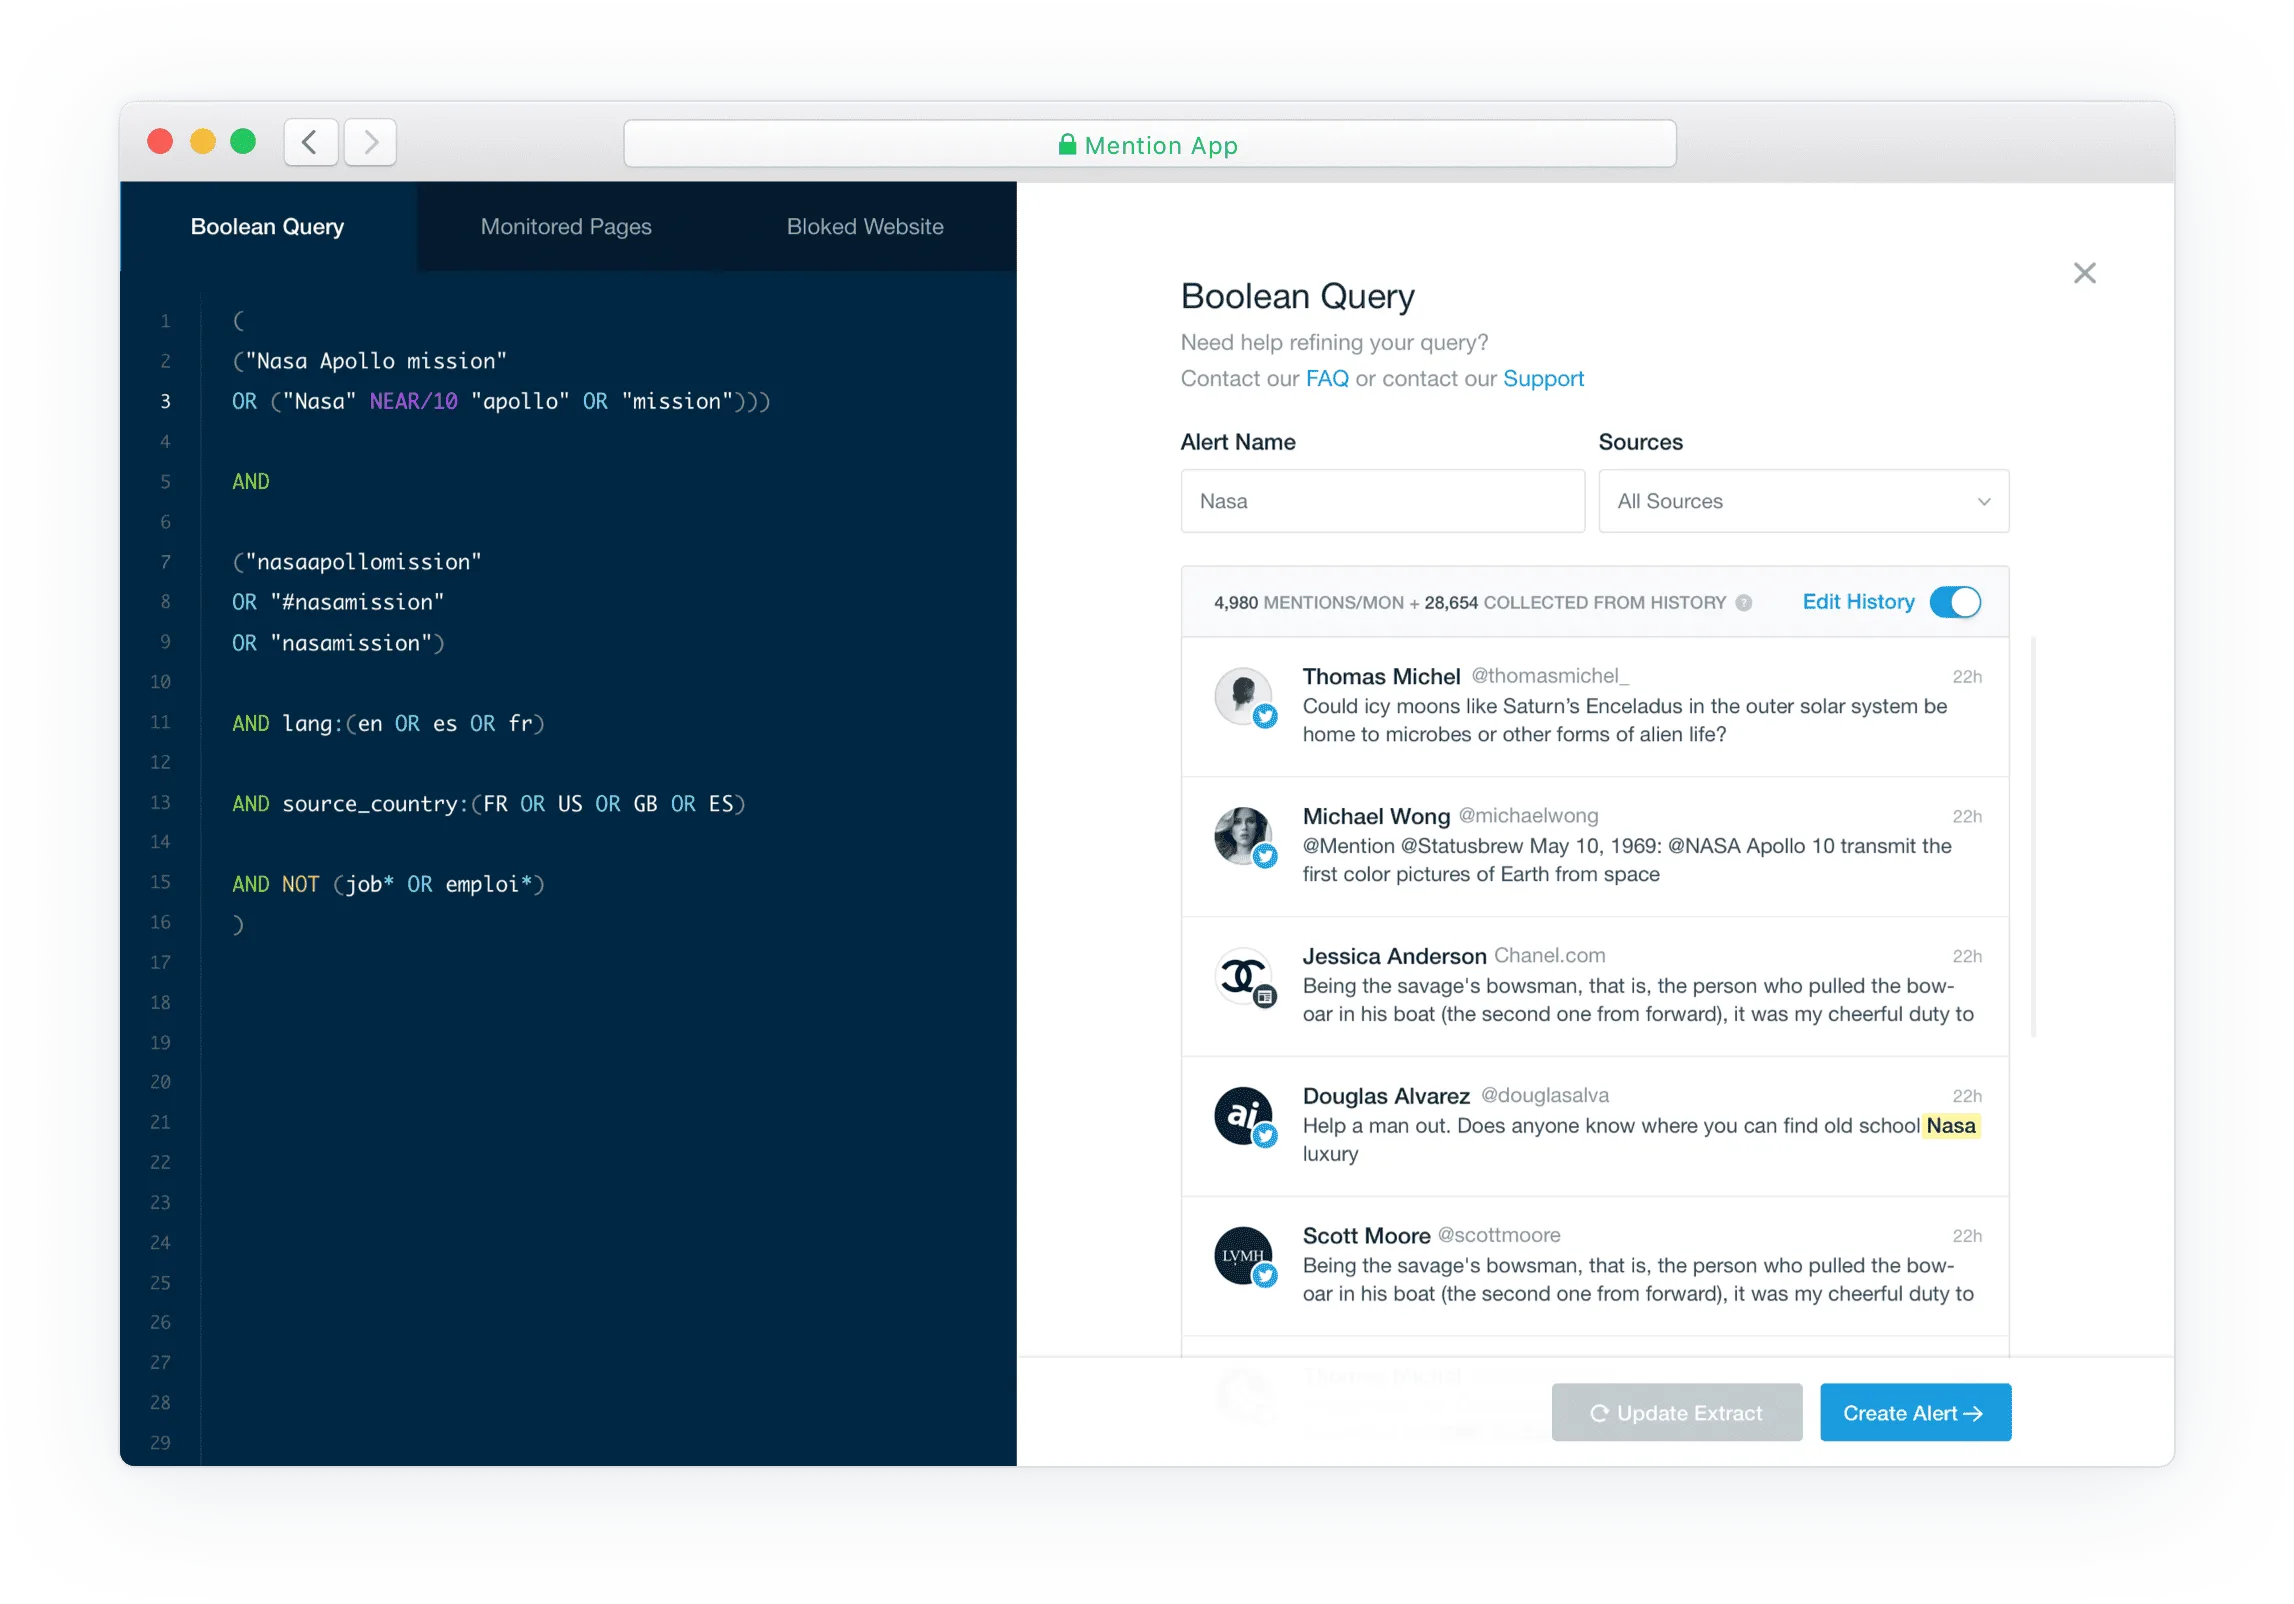This screenshot has height=1604, width=2294.
Task: Switch to the Boolean Query tab
Action: click(x=267, y=227)
